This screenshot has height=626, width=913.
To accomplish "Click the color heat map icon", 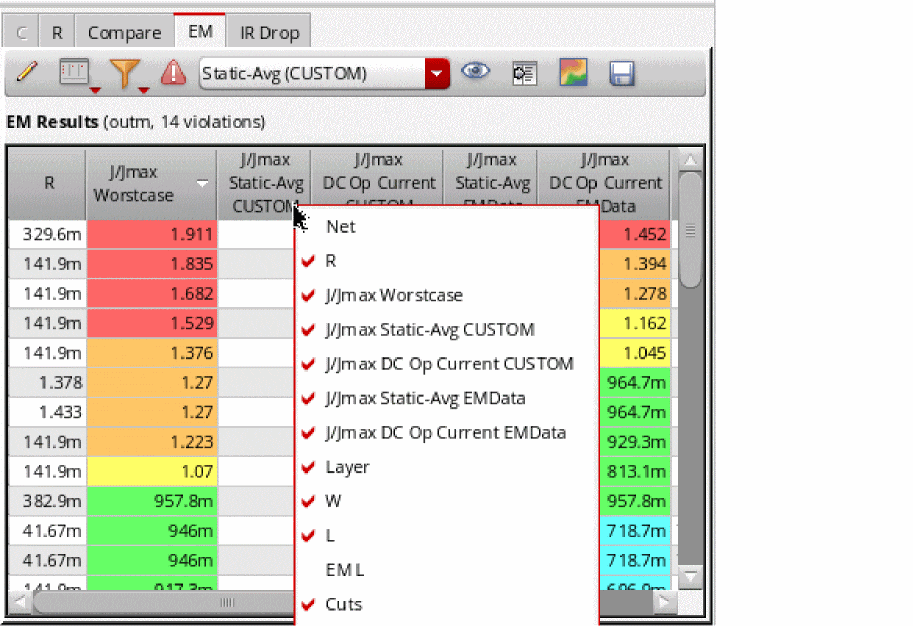I will [573, 73].
